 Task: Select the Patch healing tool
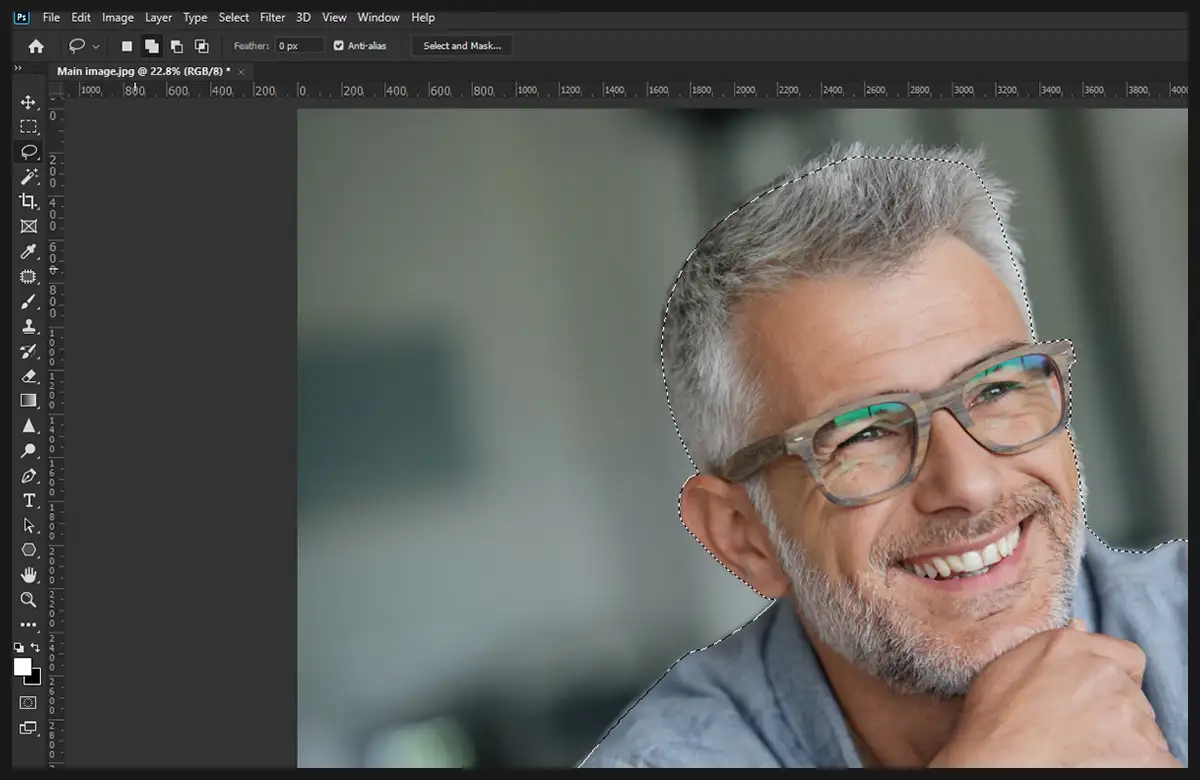(x=28, y=277)
